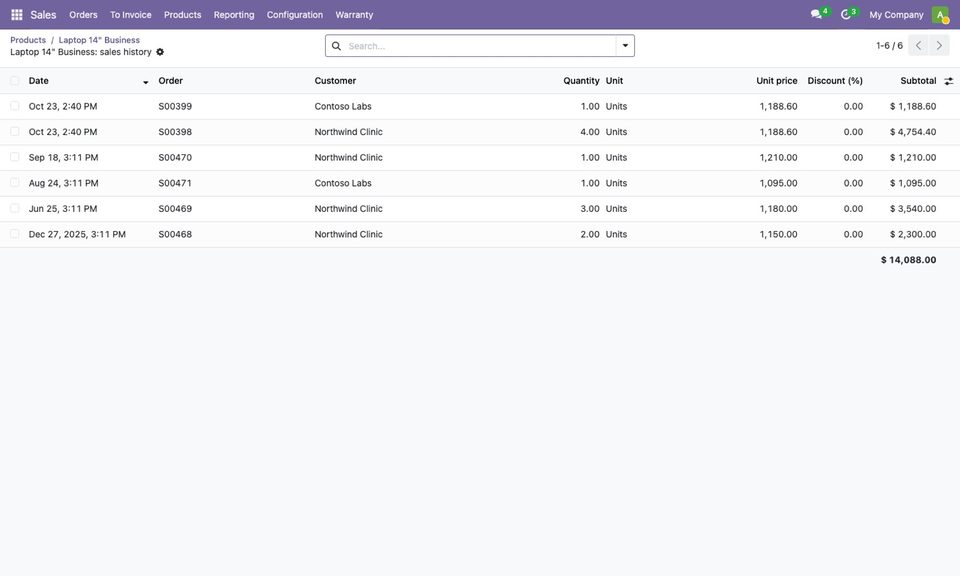Click the 1,180.00 unit price cell
This screenshot has width=960, height=576.
click(x=778, y=209)
